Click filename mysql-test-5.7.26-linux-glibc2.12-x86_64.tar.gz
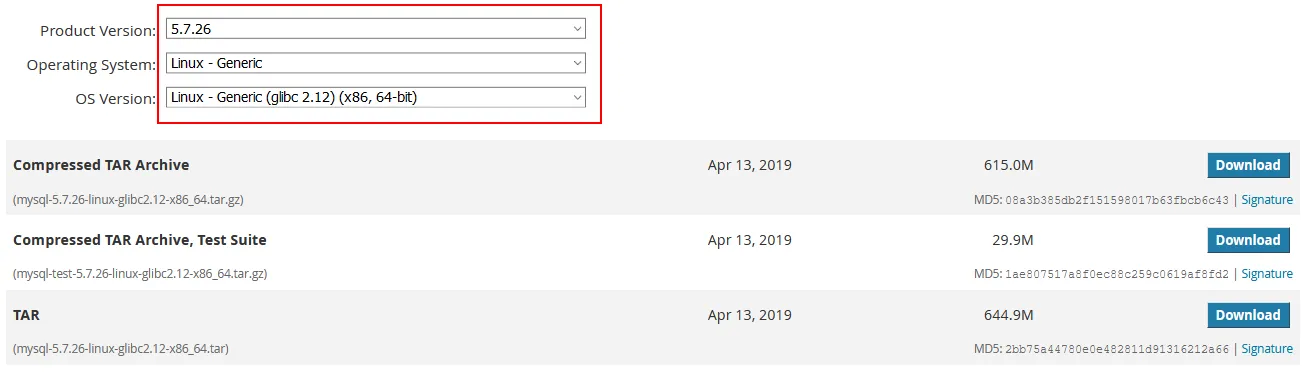This screenshot has height=374, width=1311. [140, 274]
